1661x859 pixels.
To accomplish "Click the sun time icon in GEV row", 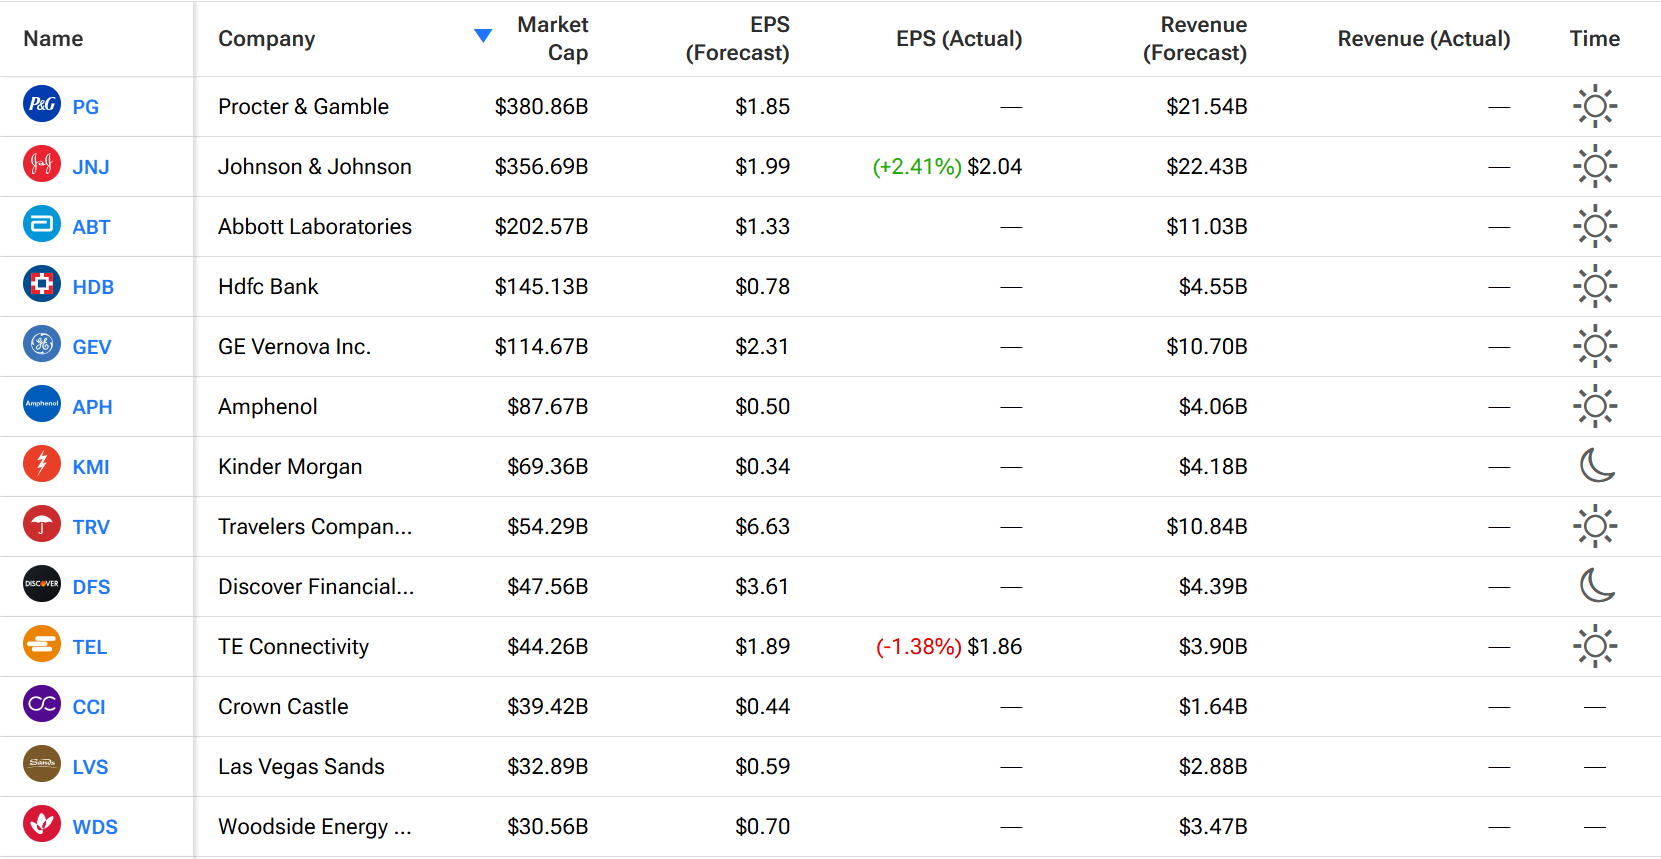I will [x=1595, y=346].
